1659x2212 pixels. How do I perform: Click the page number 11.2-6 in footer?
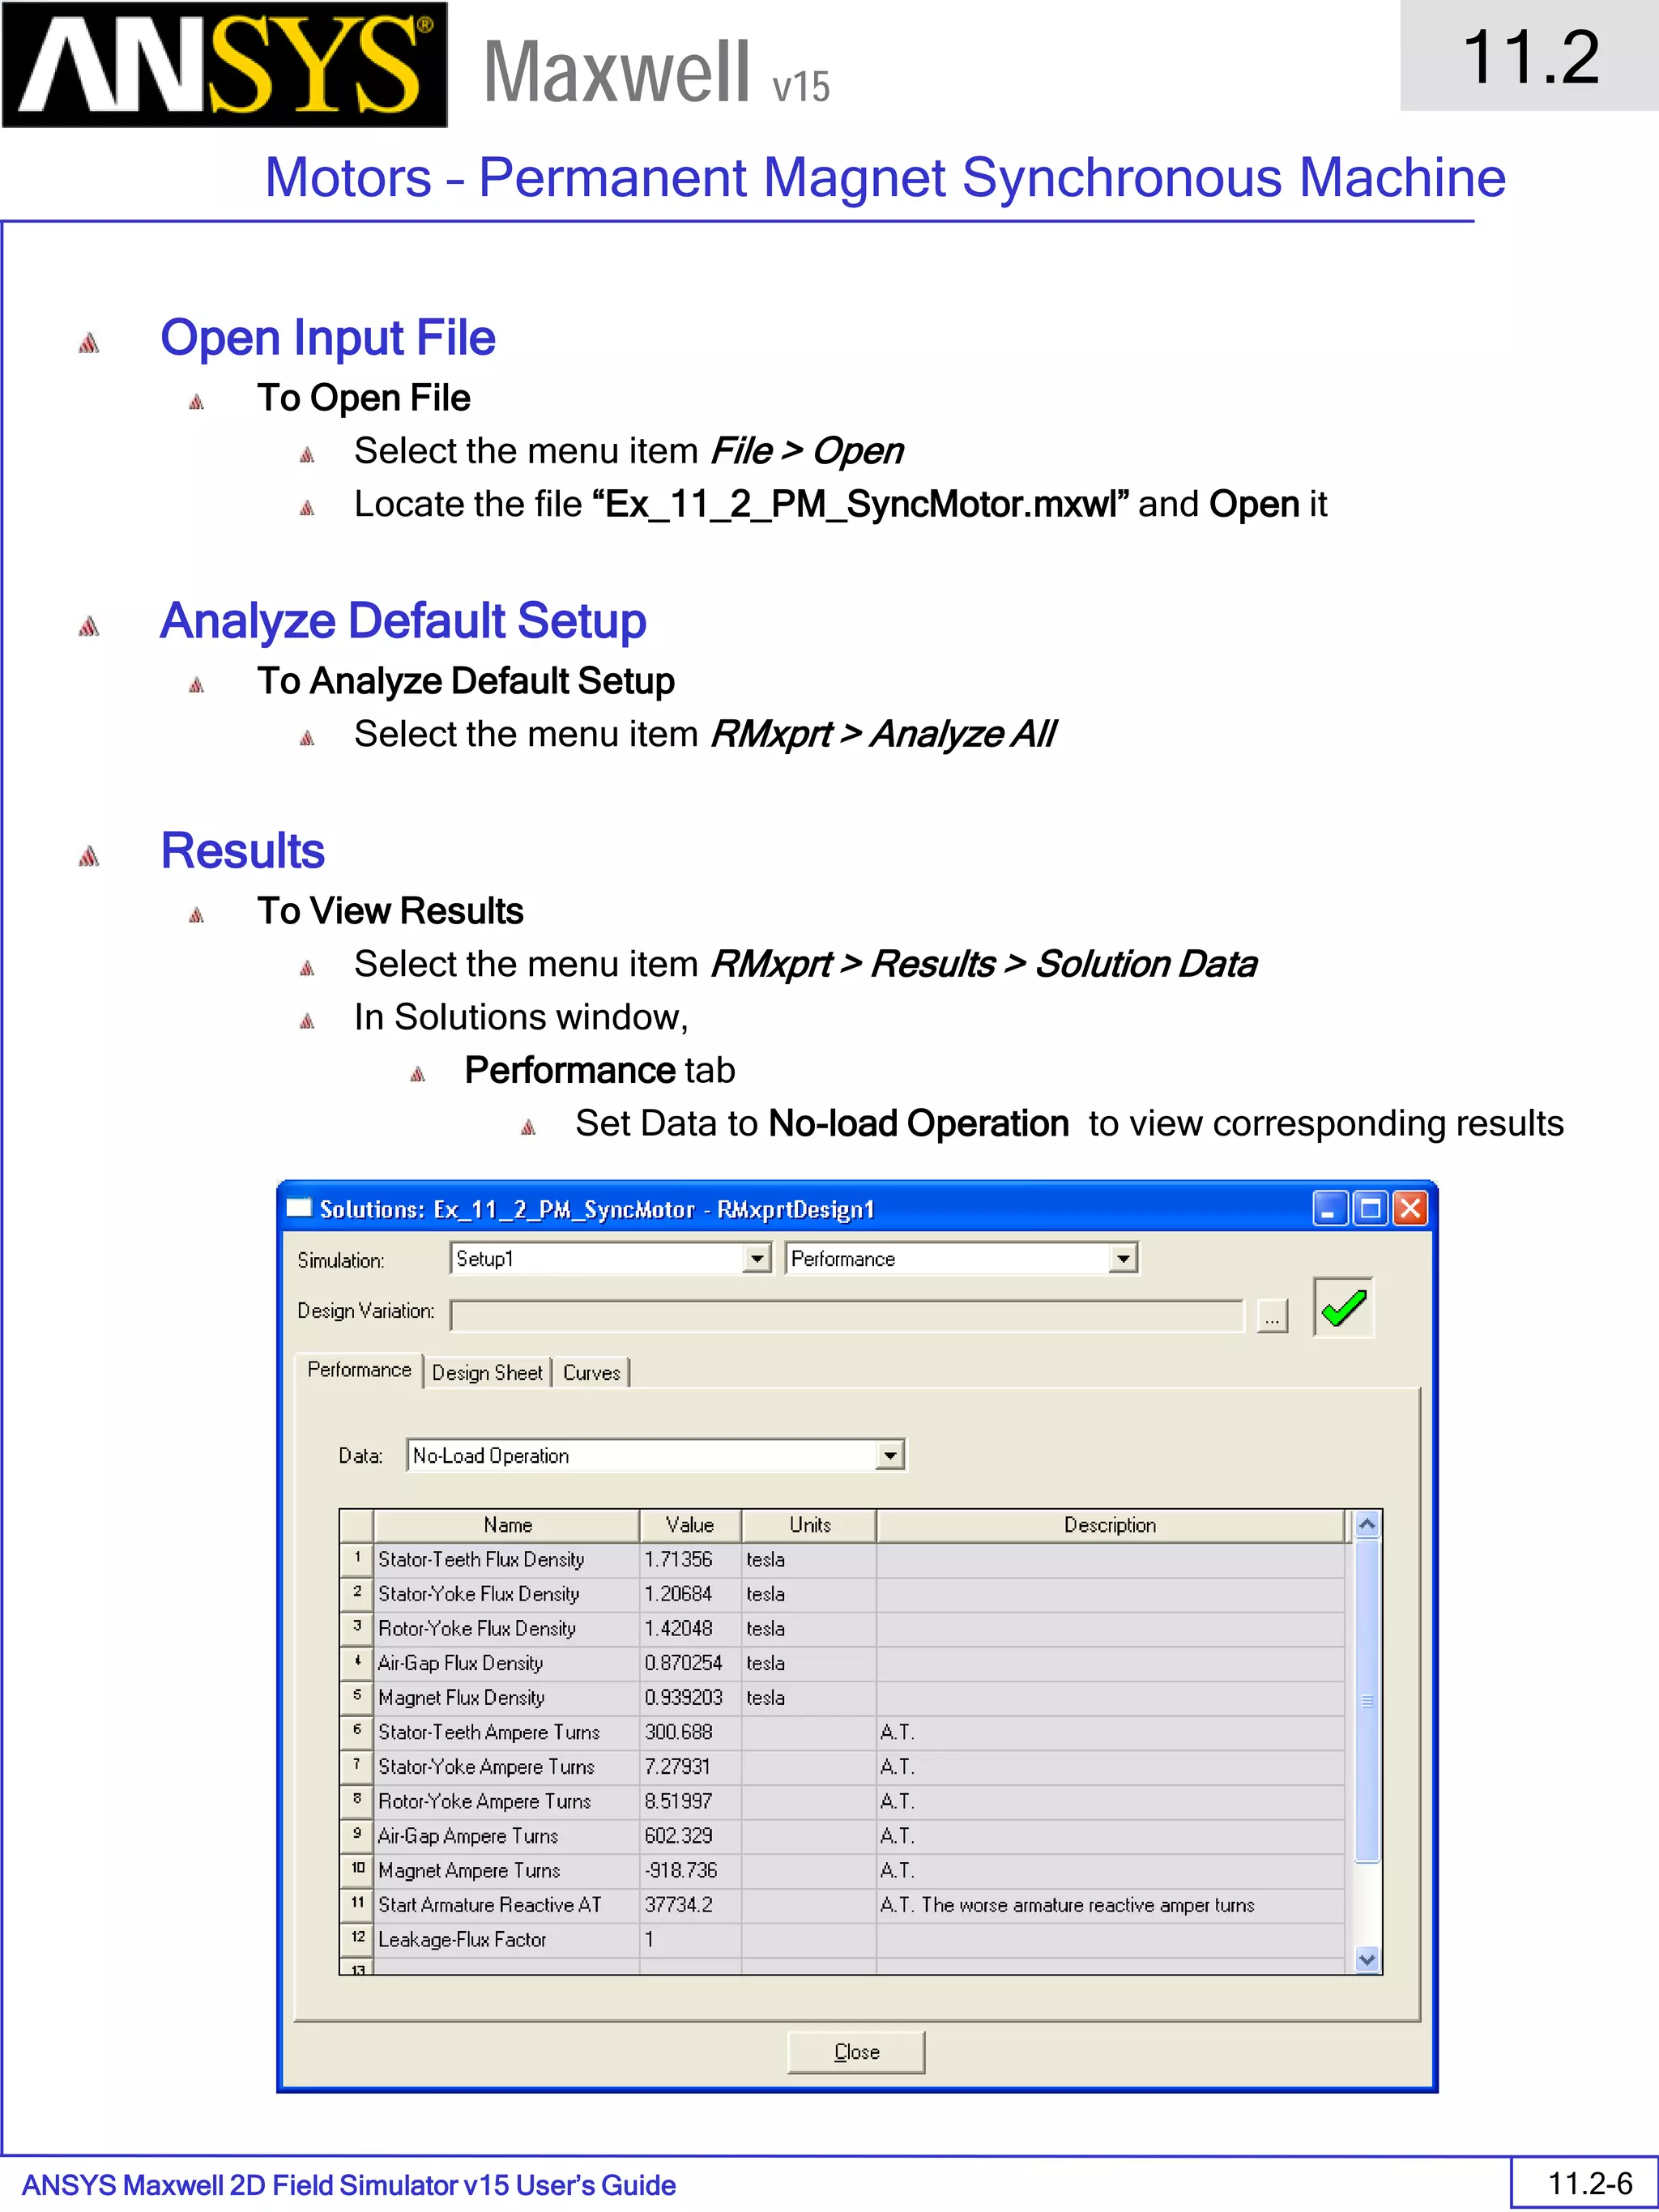[1590, 2183]
